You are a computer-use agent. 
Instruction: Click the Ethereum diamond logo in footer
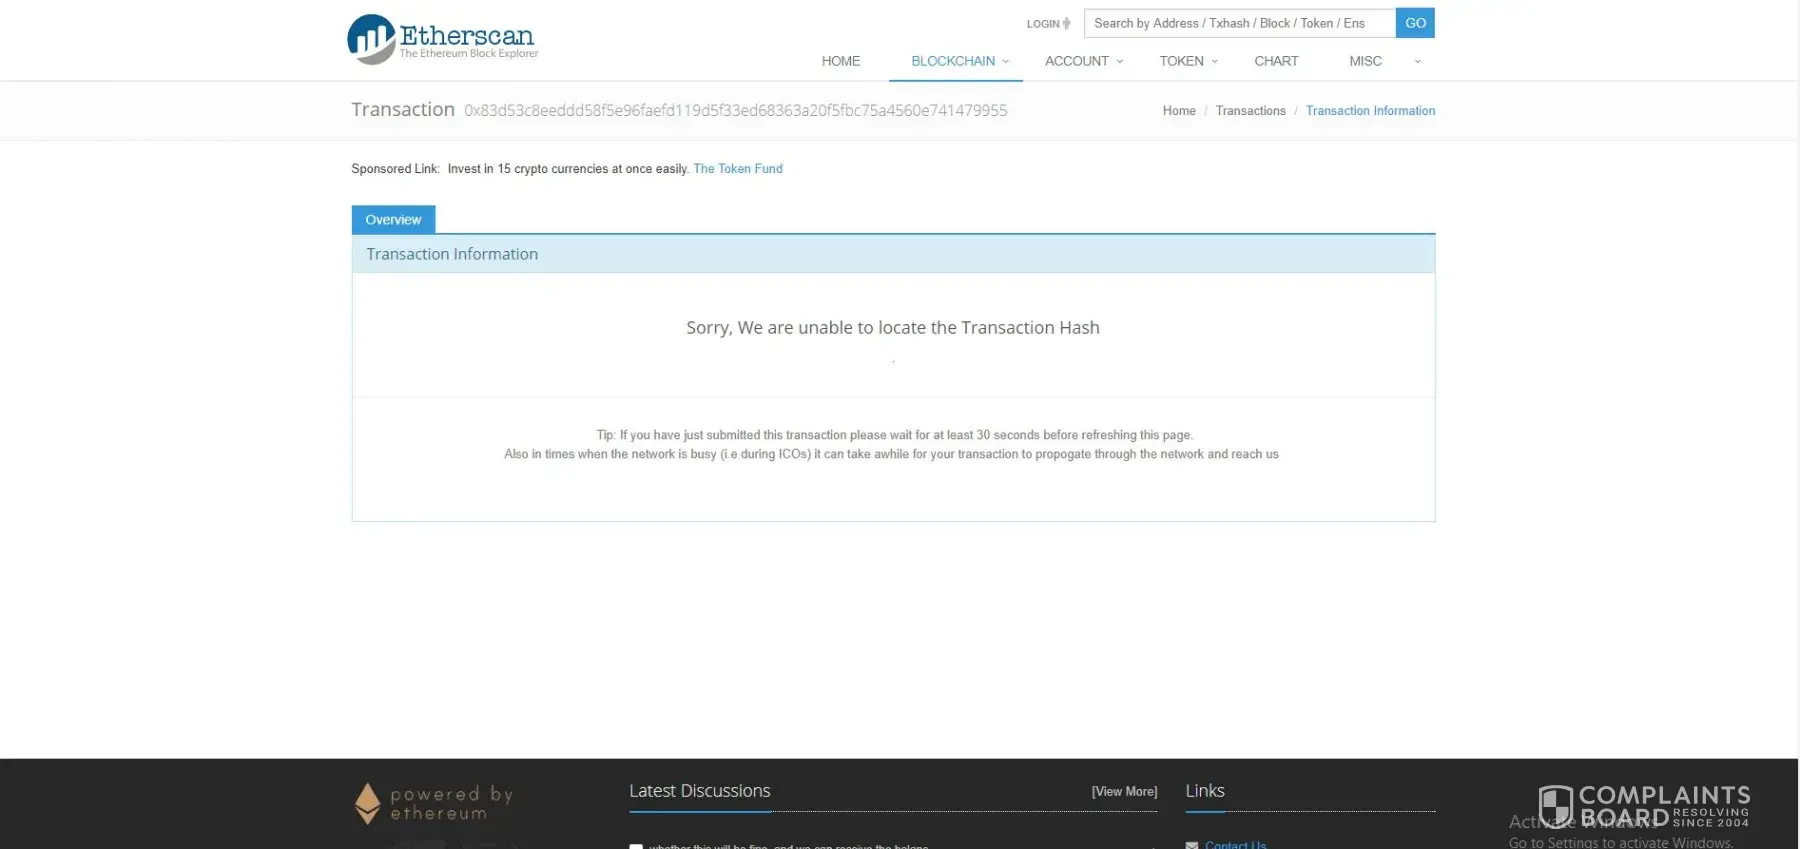pyautogui.click(x=368, y=803)
